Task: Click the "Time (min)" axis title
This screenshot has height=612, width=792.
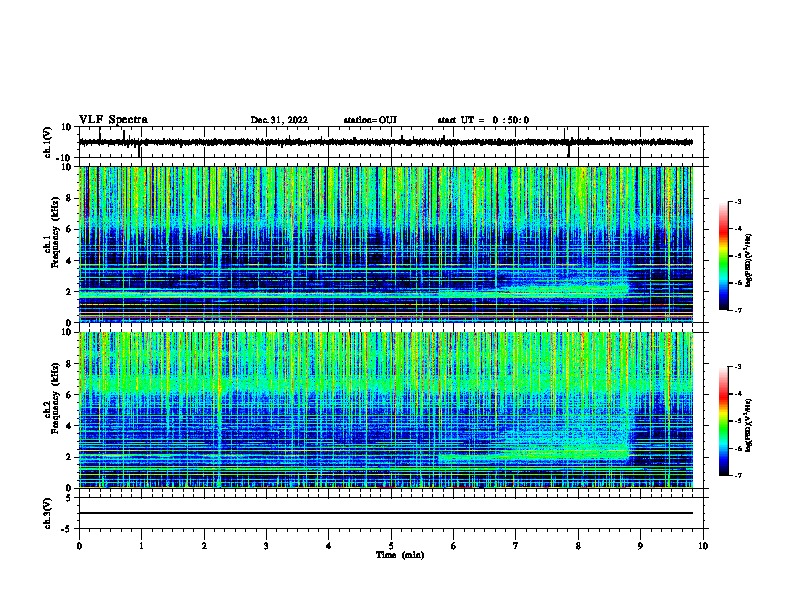Action: click(x=400, y=555)
